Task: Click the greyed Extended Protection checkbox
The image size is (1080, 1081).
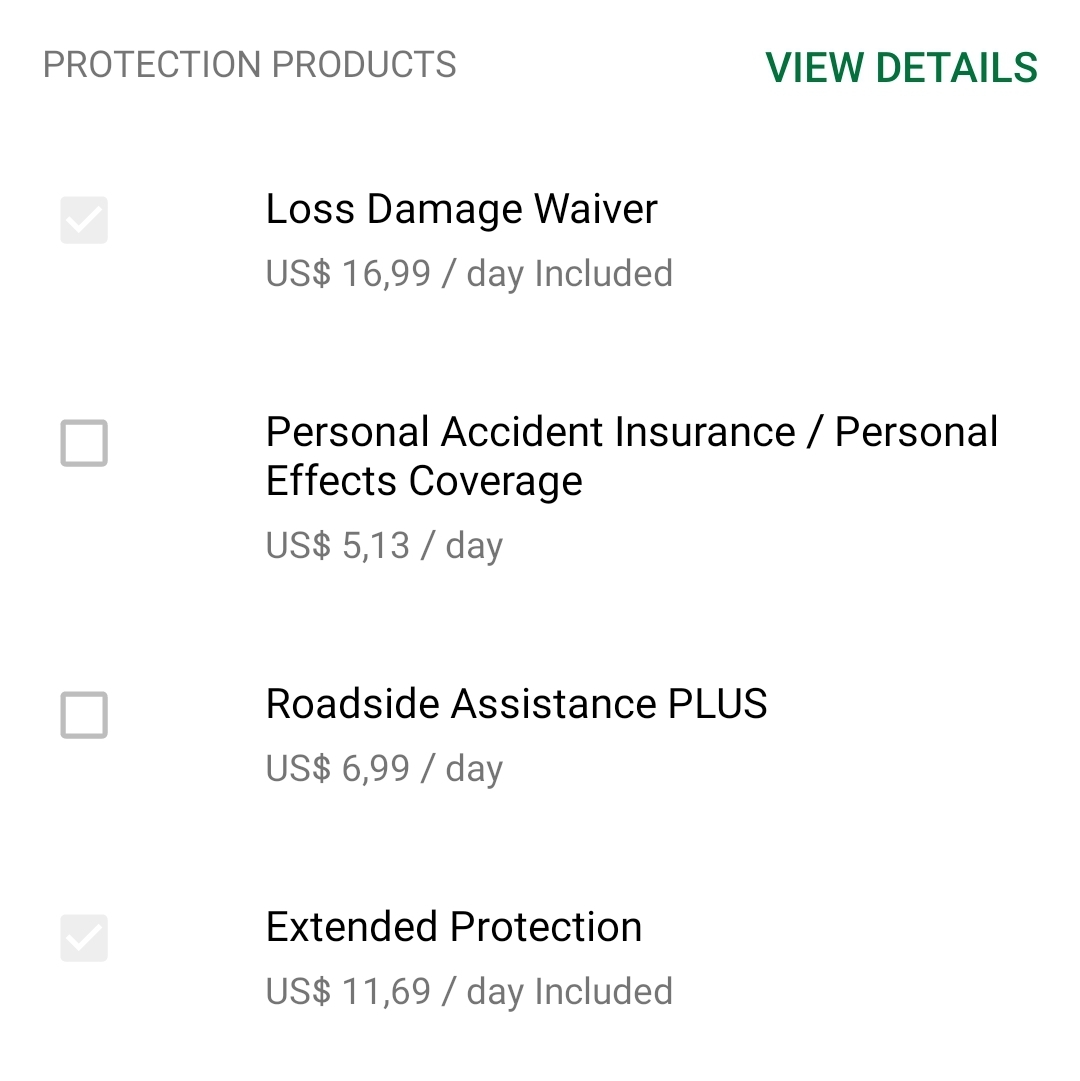Action: (84, 938)
